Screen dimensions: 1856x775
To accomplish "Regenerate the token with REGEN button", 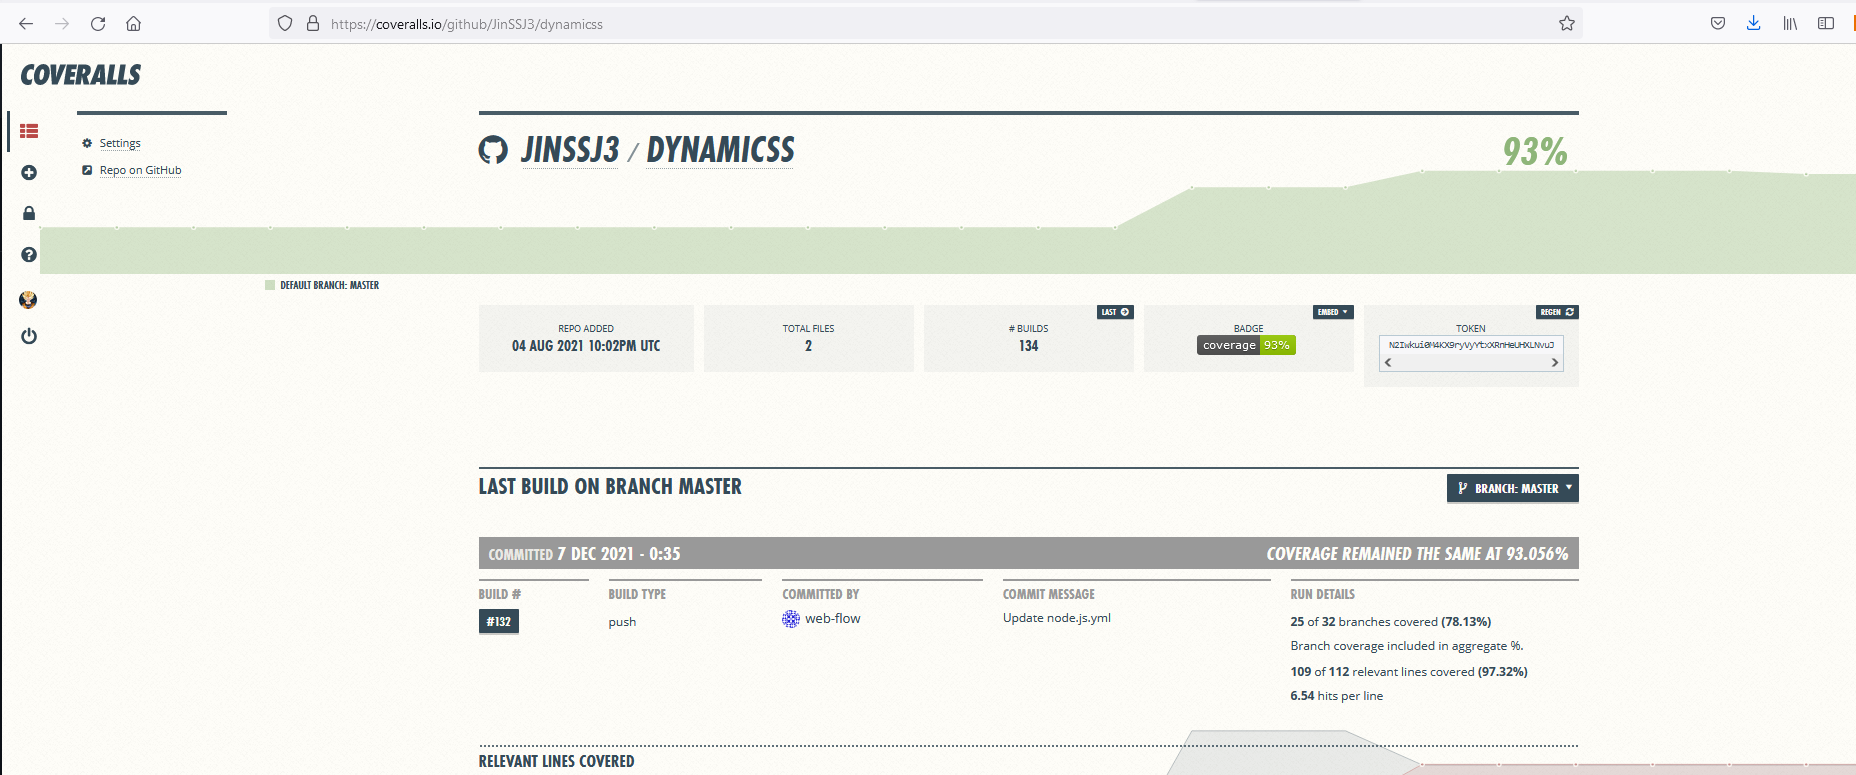I will 1557,312.
